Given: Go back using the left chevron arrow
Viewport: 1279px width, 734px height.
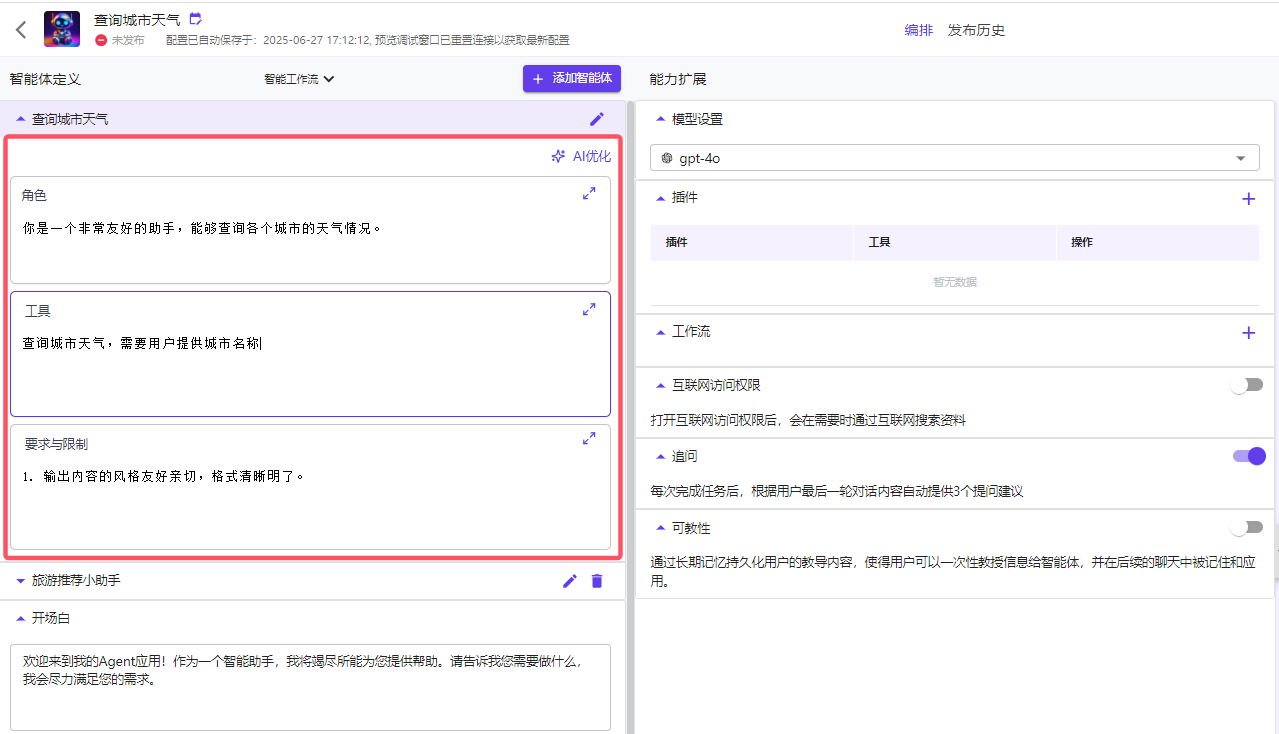Looking at the screenshot, I should point(21,29).
